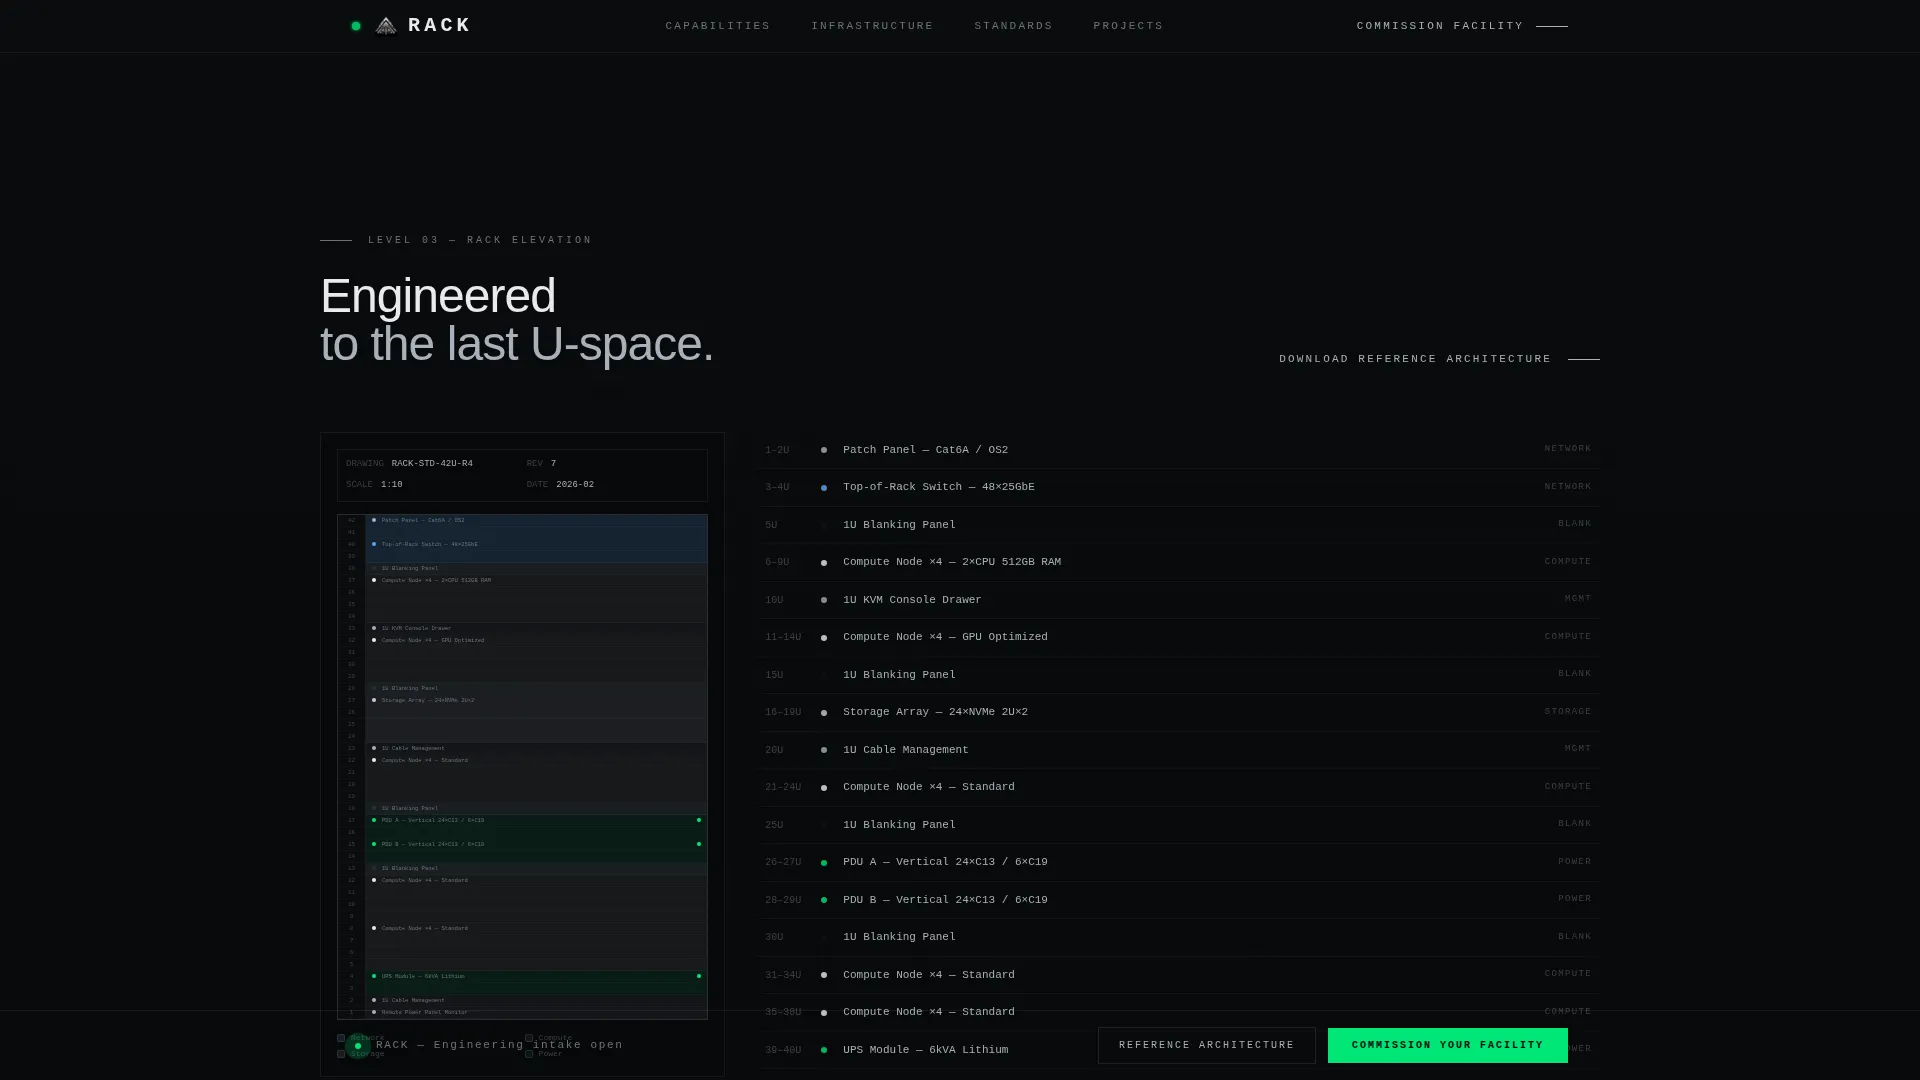Click the pulsing green intake-open indicator in bottom bar
This screenshot has height=1080, width=1920.
[x=358, y=1046]
